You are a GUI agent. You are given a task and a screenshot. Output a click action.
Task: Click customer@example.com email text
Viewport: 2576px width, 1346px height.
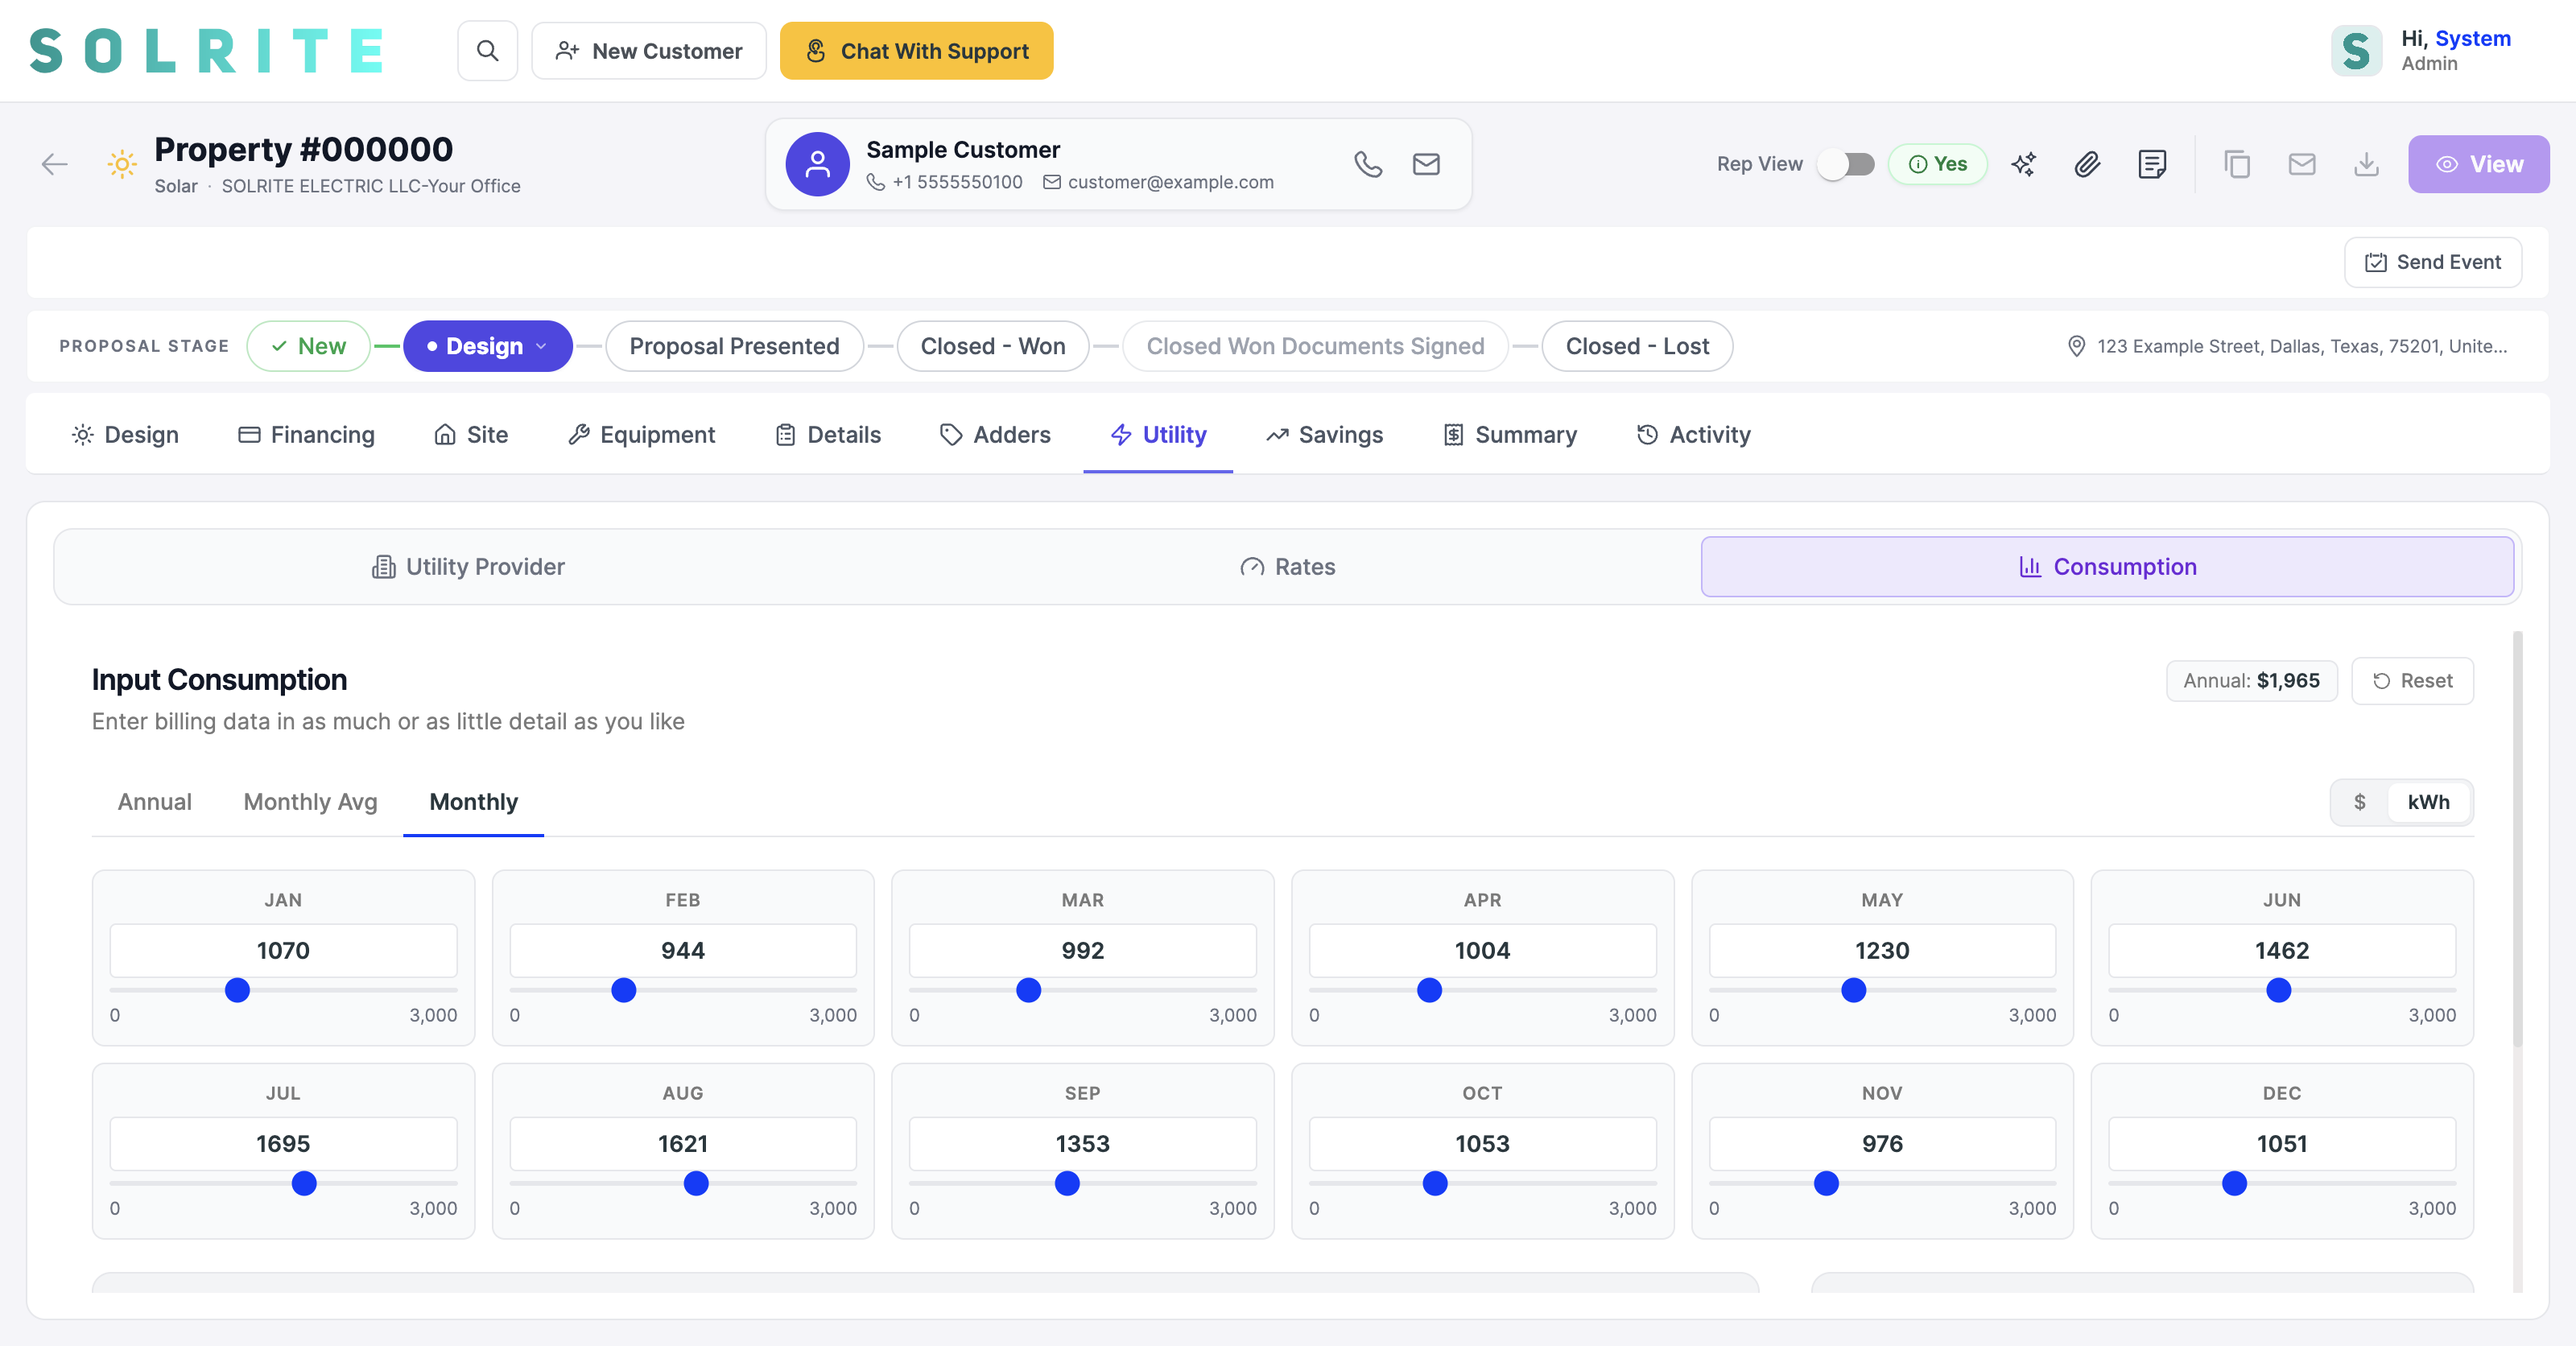1170,182
